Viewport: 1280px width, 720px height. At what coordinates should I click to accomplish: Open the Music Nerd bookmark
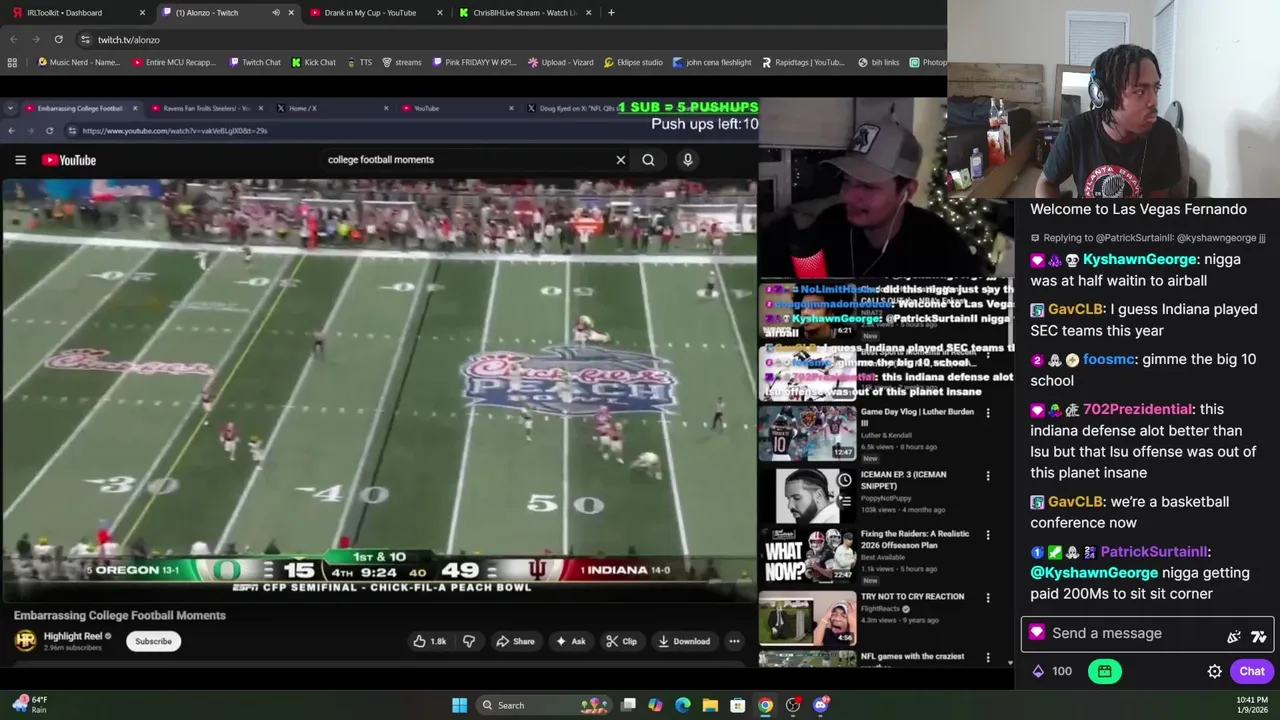(78, 62)
